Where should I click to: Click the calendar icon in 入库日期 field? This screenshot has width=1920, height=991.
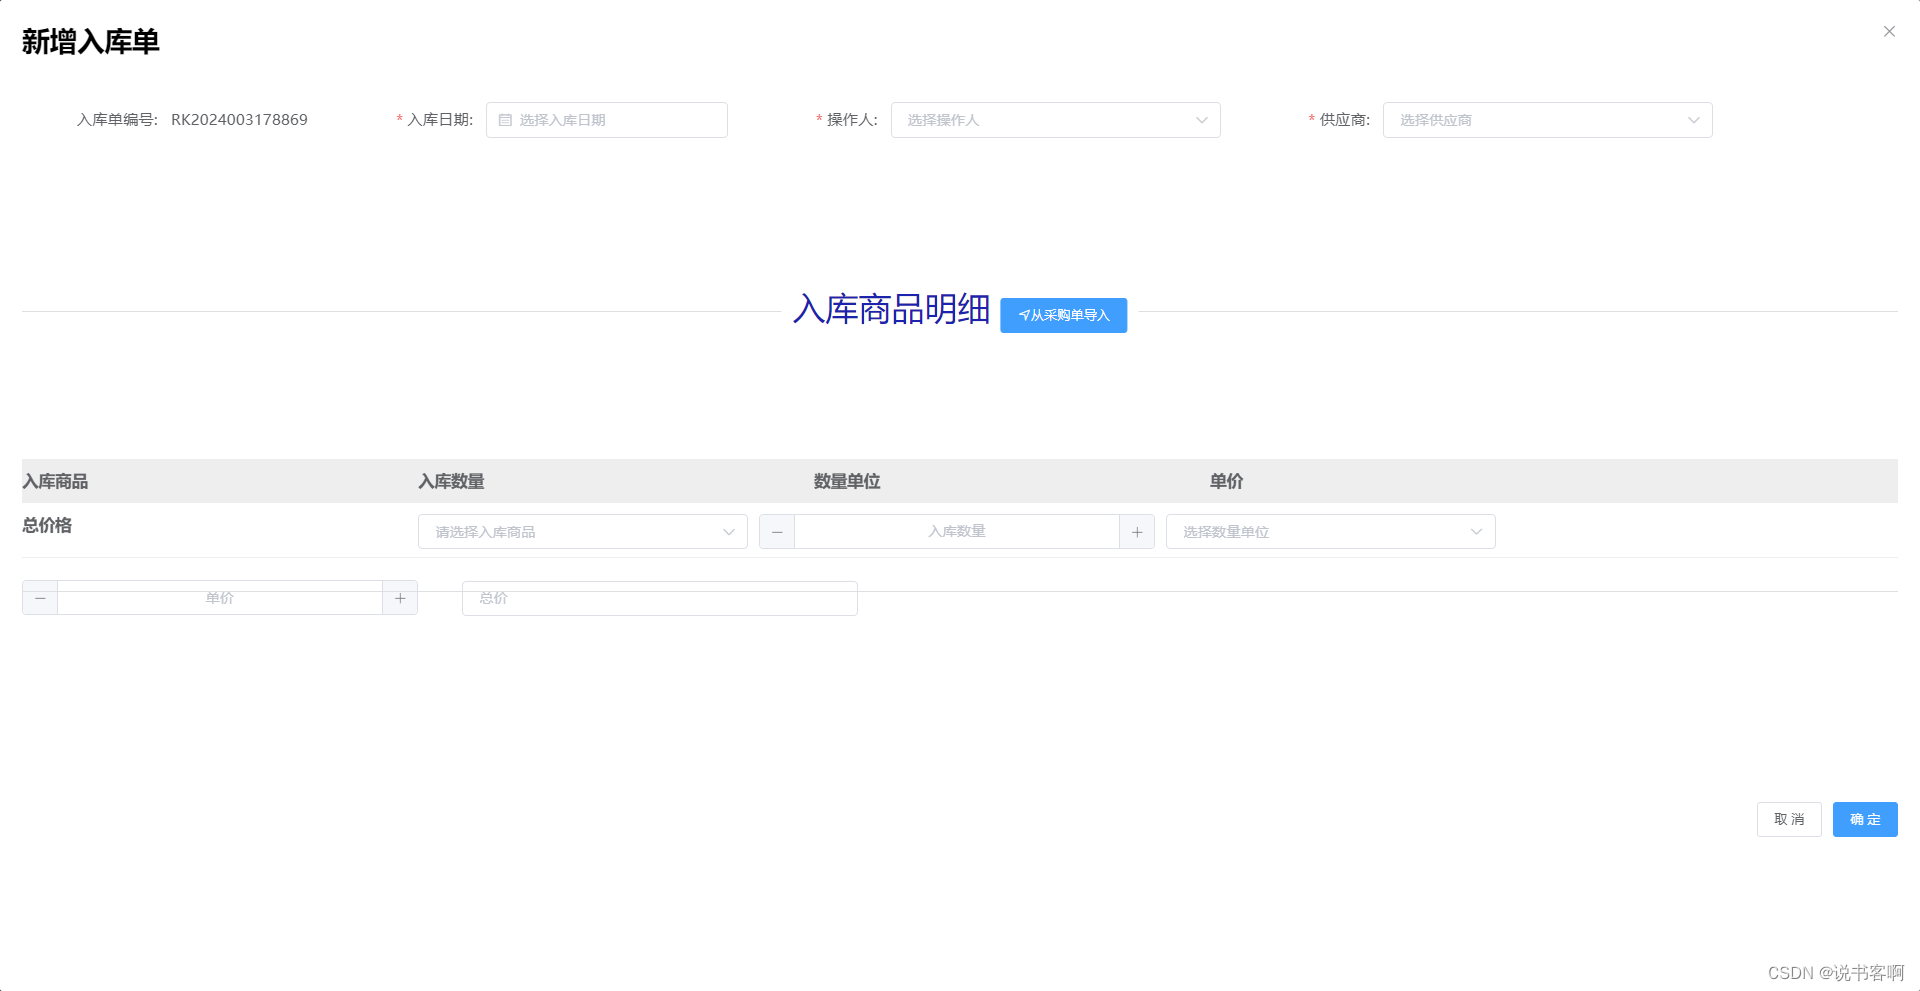point(505,120)
